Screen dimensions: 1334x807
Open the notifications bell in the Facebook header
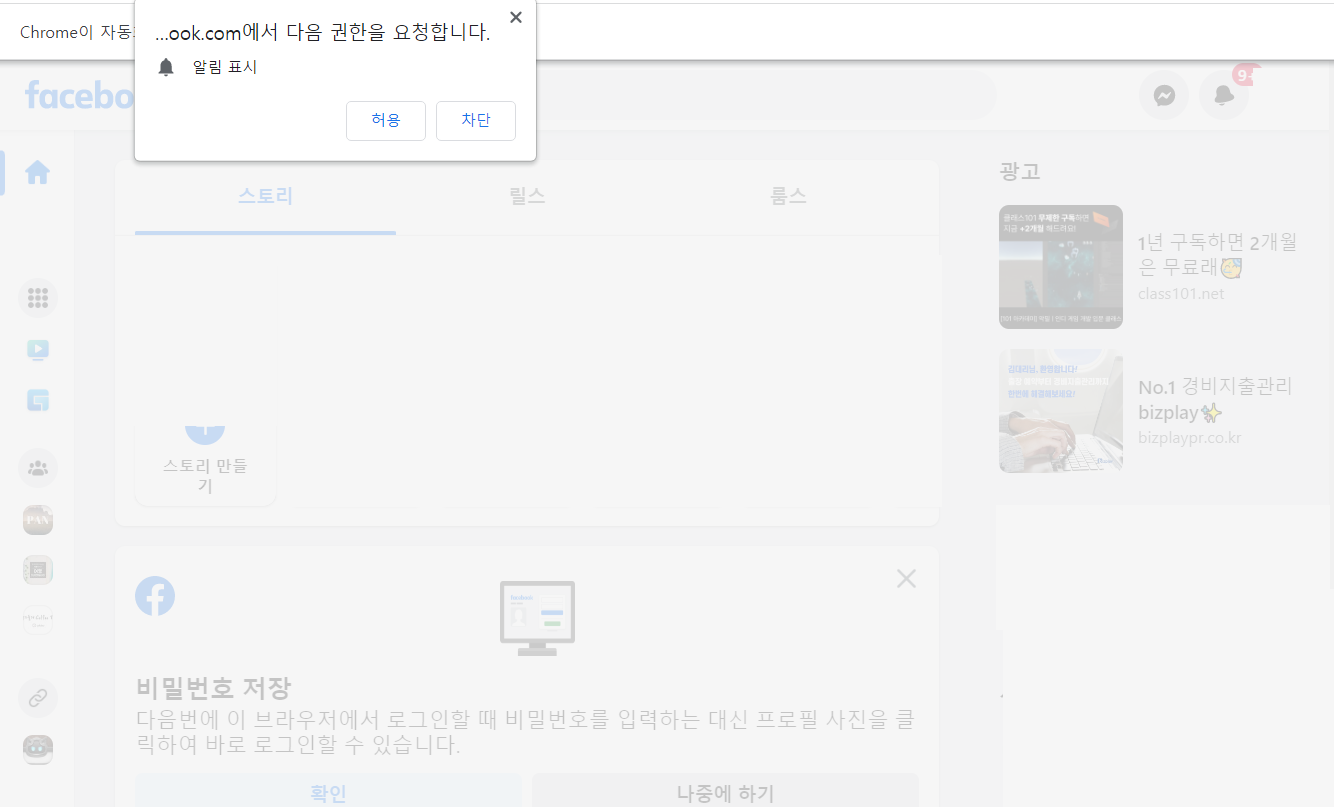pos(1224,95)
